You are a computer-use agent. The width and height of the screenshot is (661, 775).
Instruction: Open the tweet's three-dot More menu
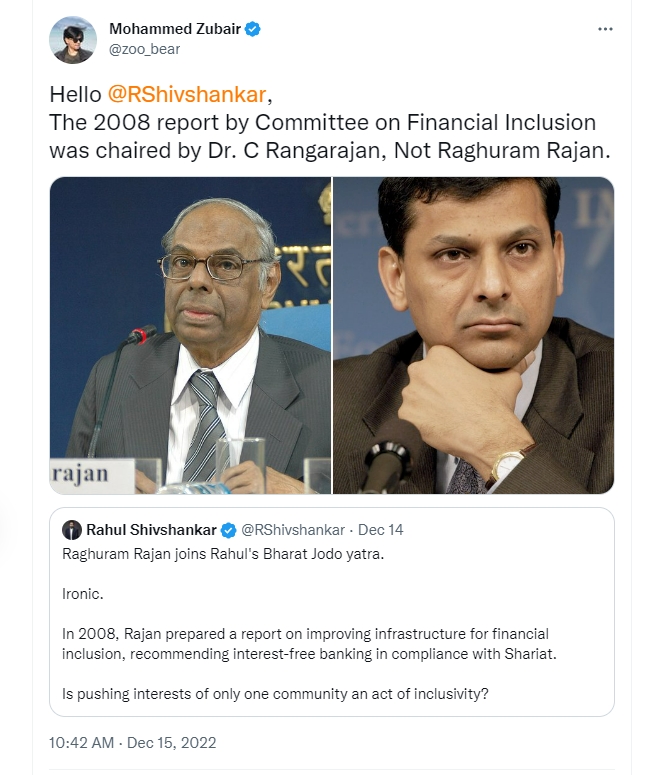[605, 29]
